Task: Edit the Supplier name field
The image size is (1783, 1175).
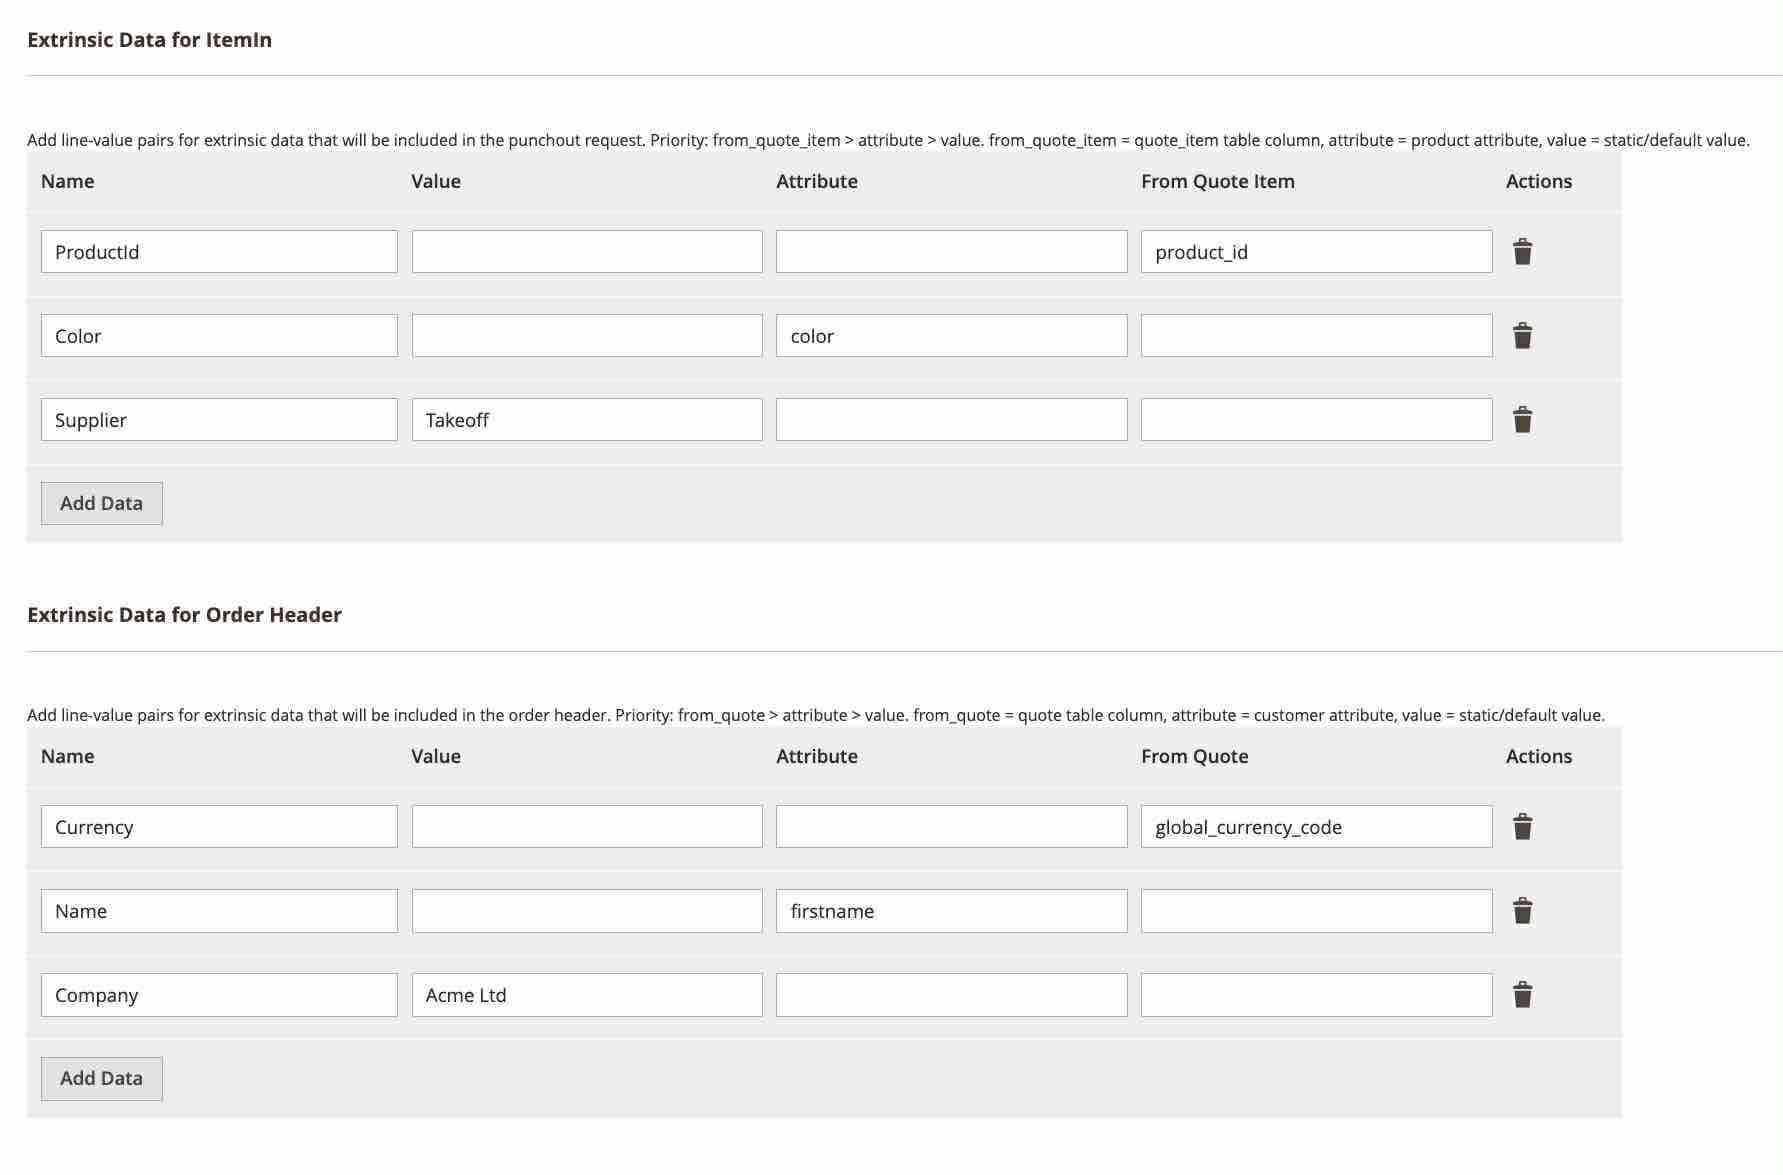Action: [219, 420]
